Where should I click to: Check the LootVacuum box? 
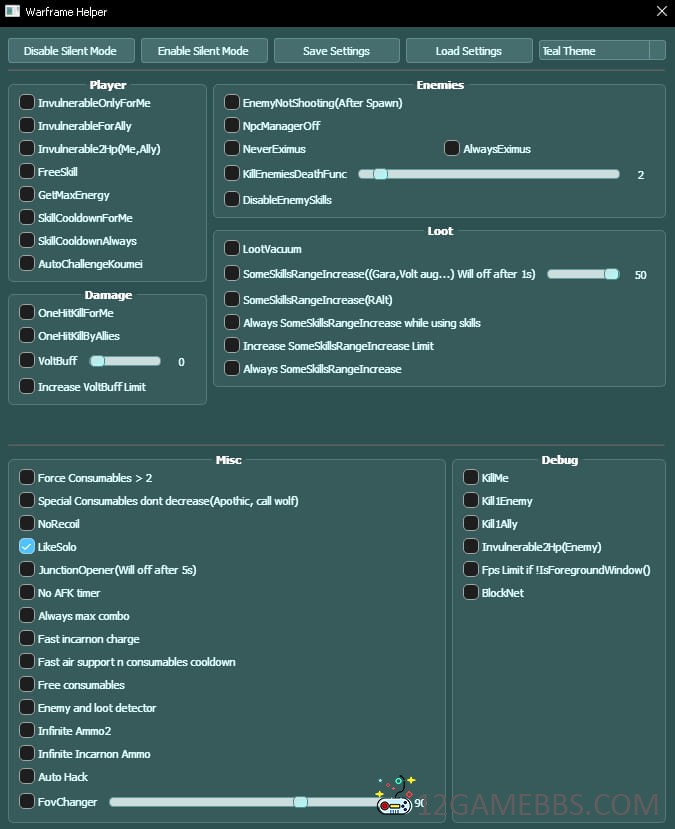click(232, 249)
